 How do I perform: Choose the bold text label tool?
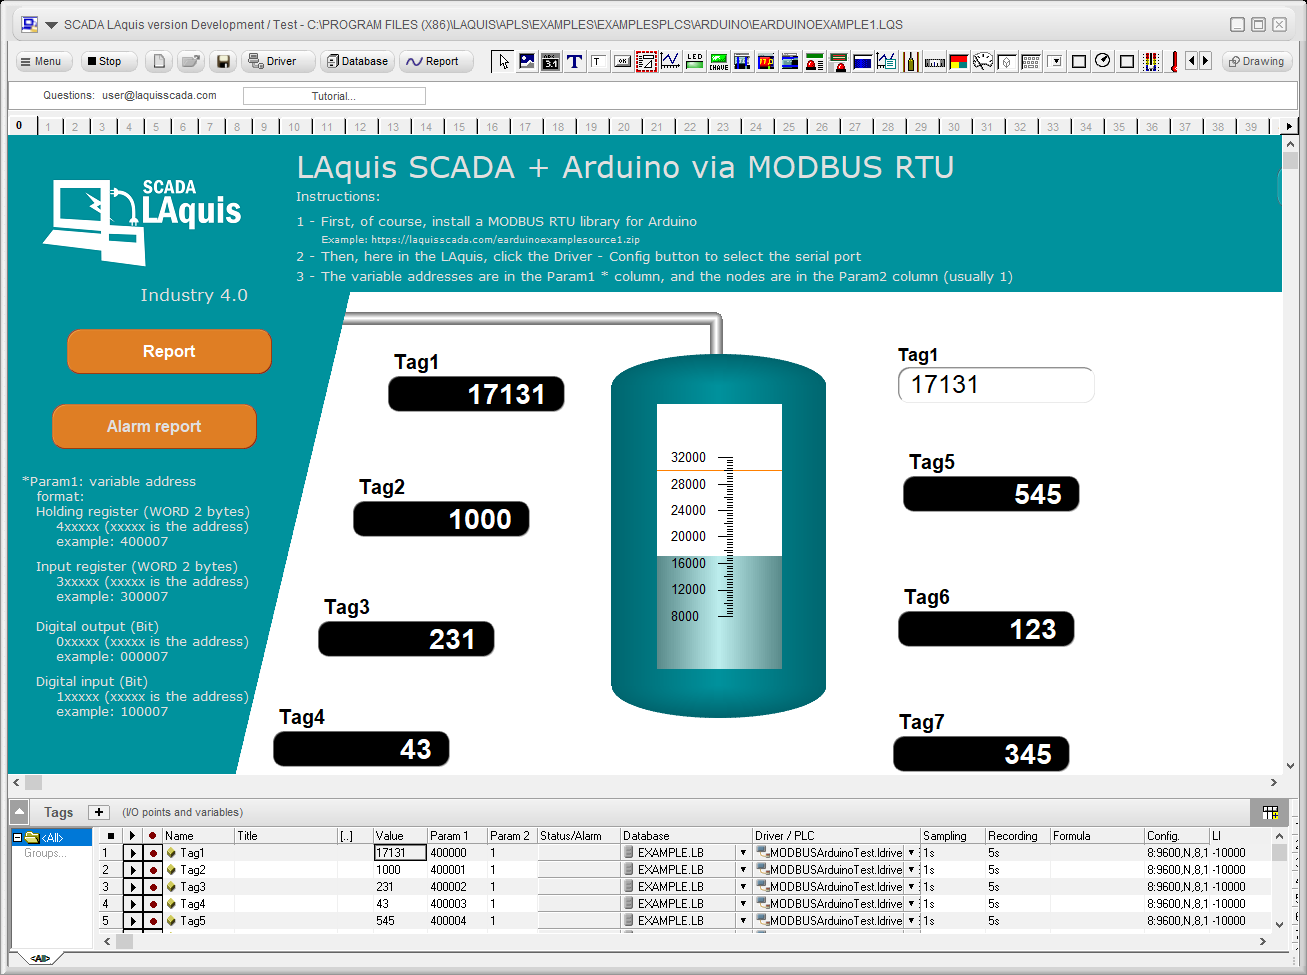pyautogui.click(x=574, y=61)
